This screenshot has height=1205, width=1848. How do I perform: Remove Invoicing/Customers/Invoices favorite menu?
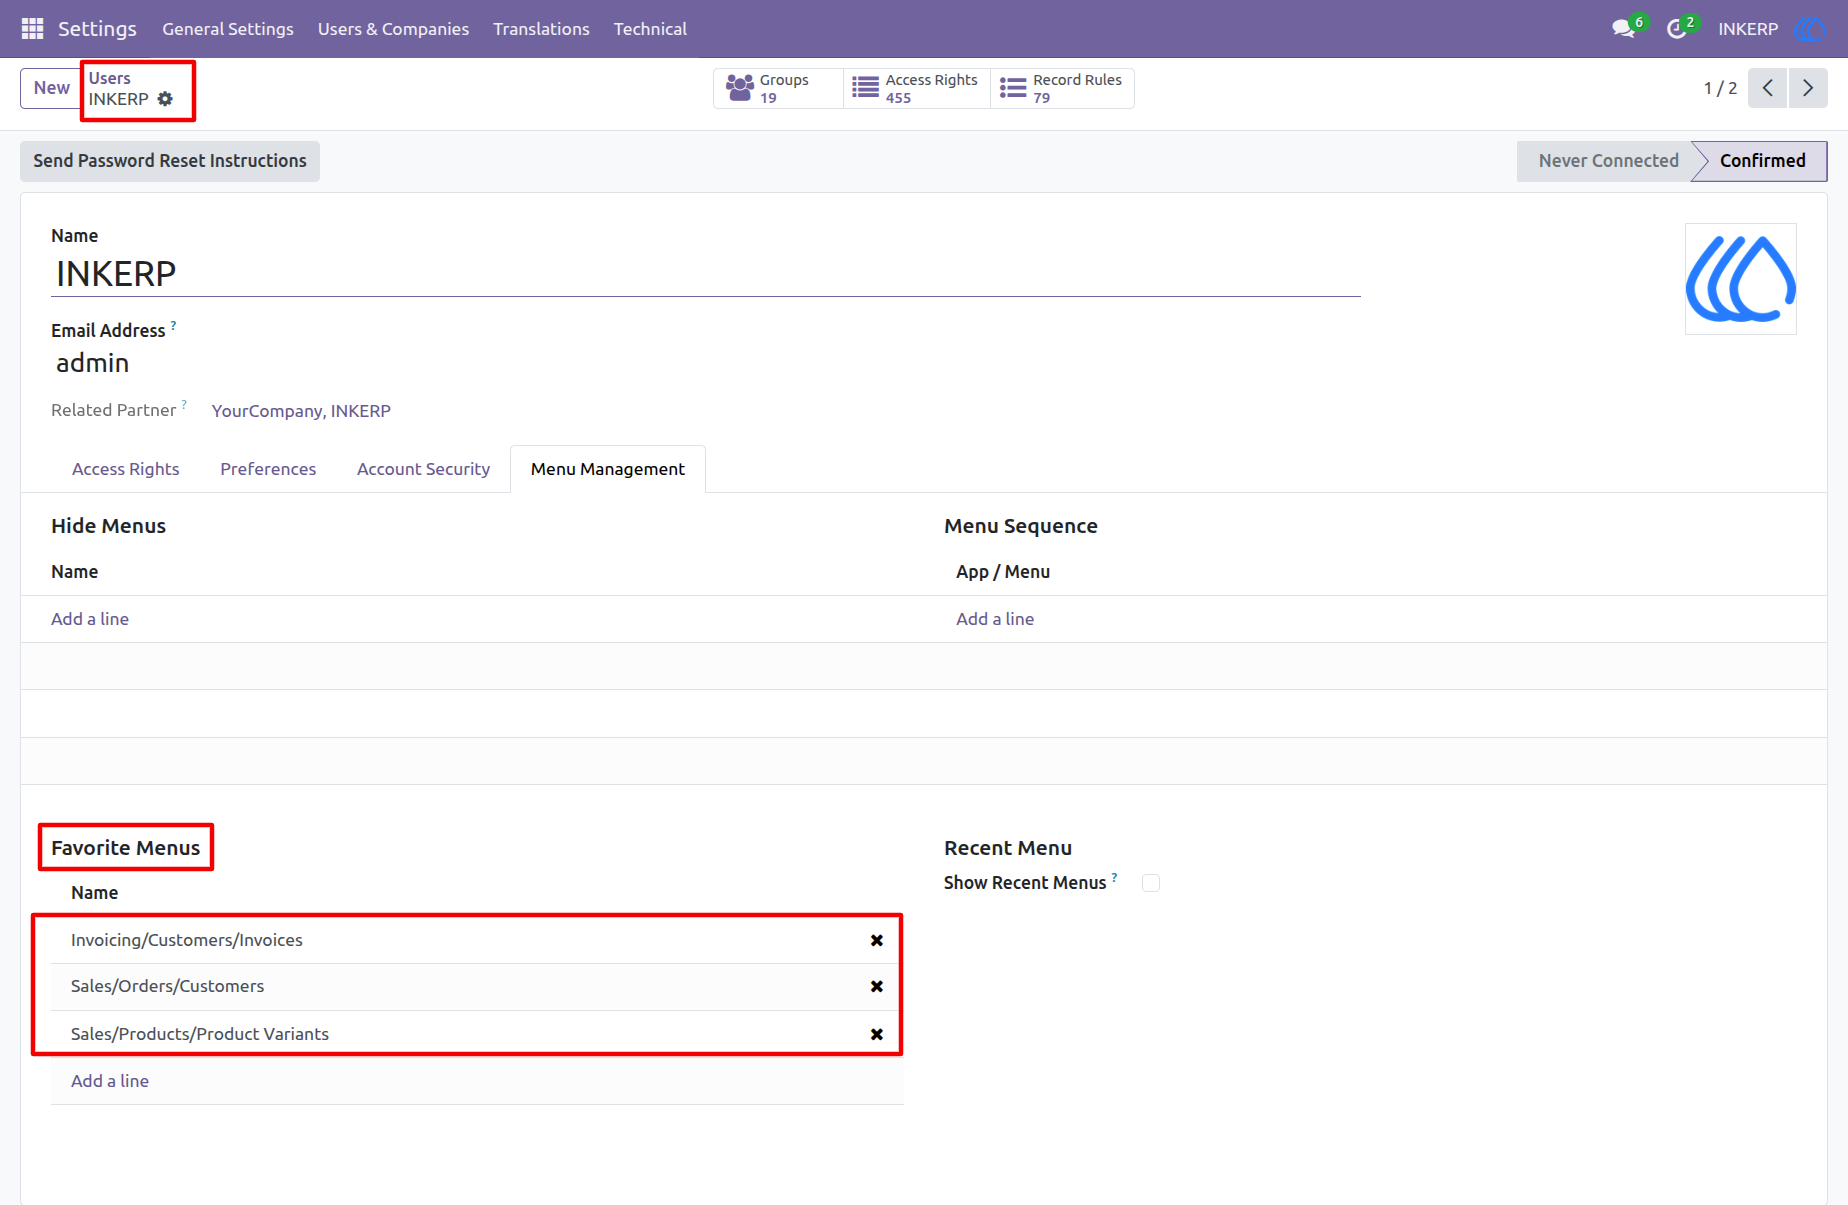877,940
